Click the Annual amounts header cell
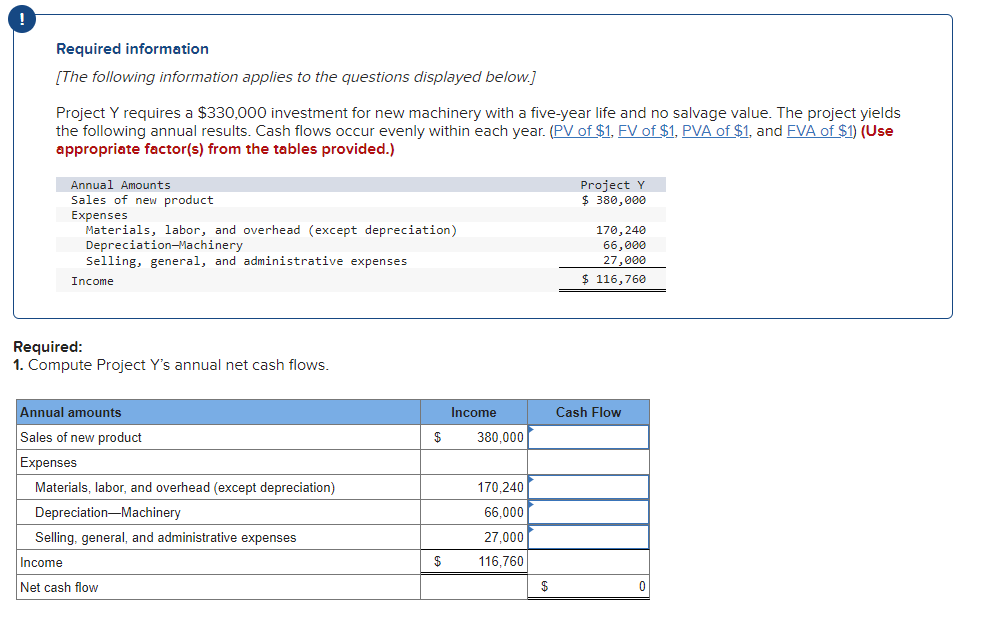This screenshot has width=988, height=640. pos(219,413)
